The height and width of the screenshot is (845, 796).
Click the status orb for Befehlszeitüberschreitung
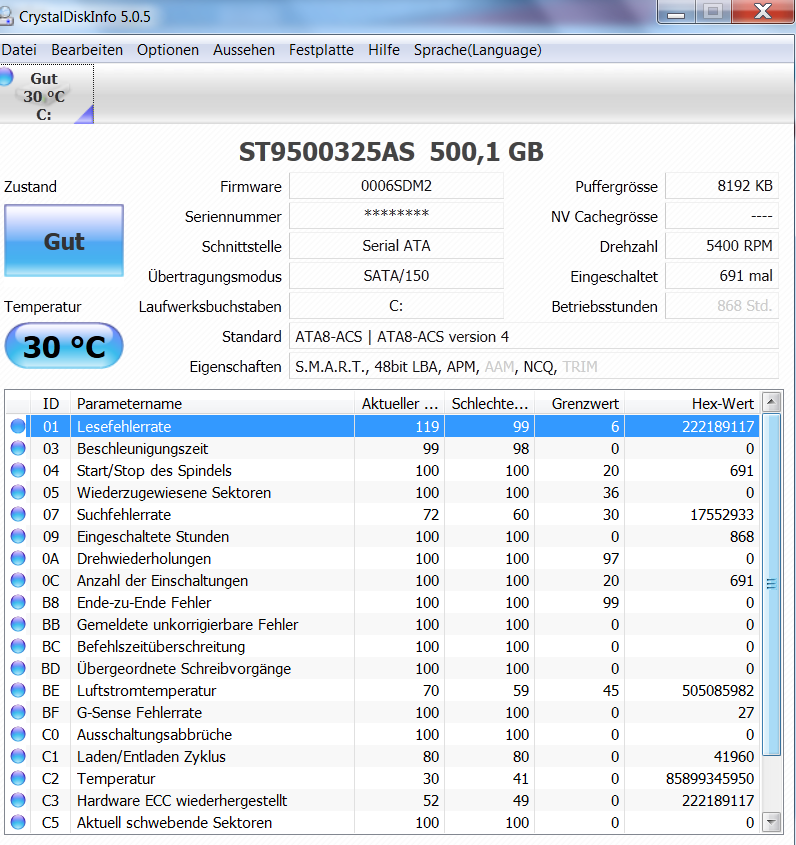pyautogui.click(x=18, y=647)
